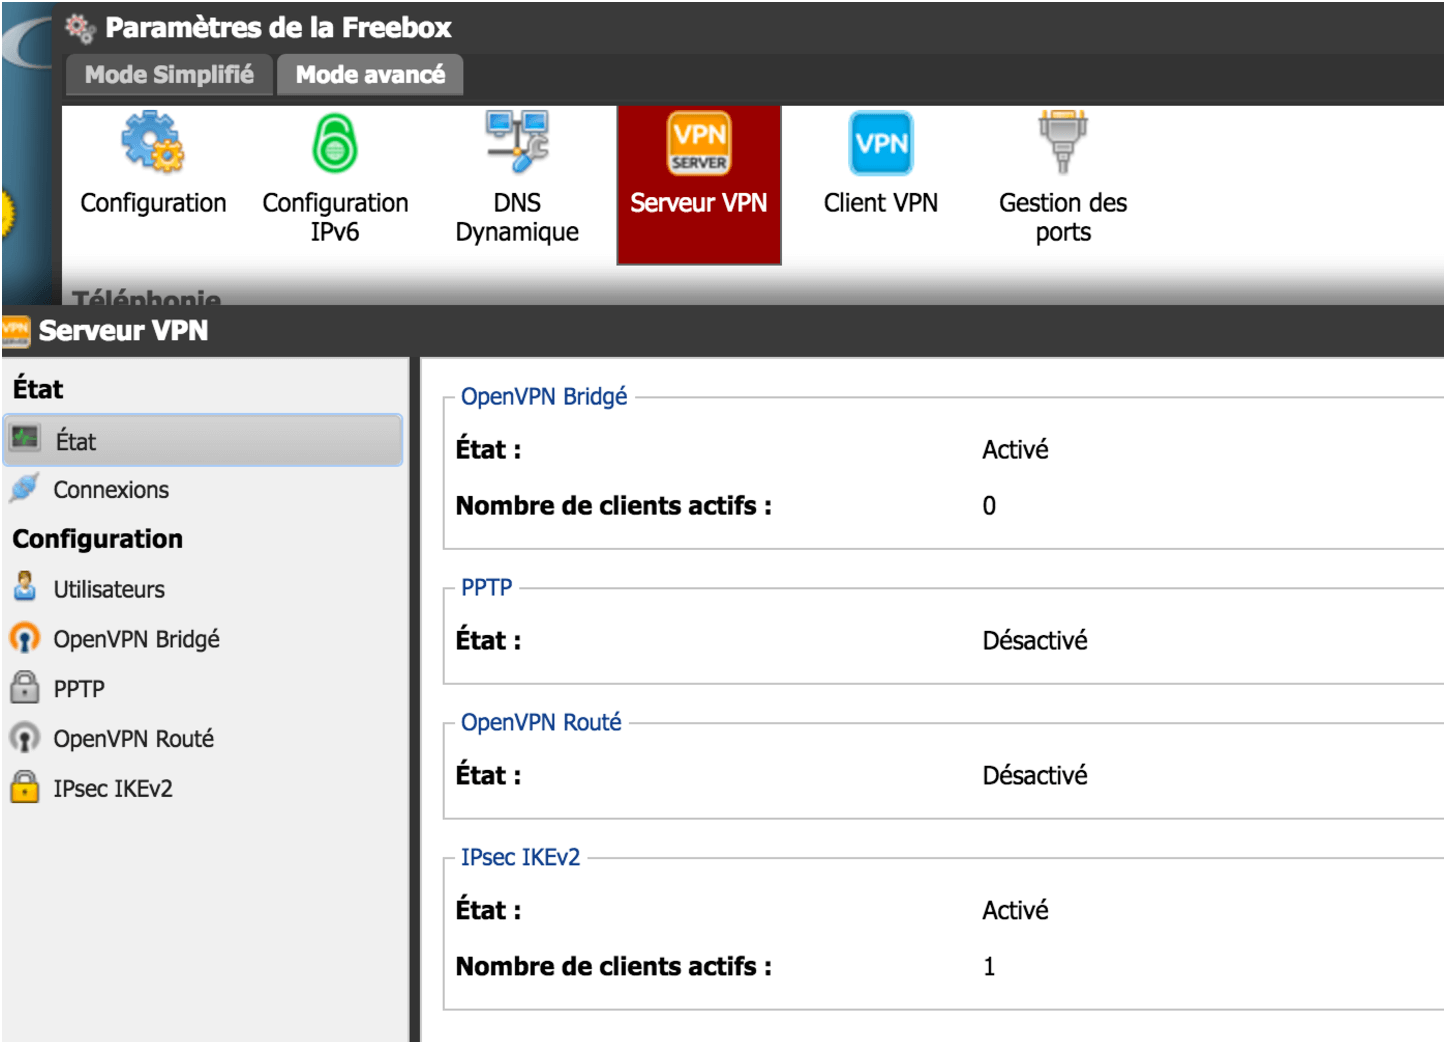This screenshot has height=1042, width=1450.
Task: Click the PPTP grey padlock icon
Action: click(25, 687)
